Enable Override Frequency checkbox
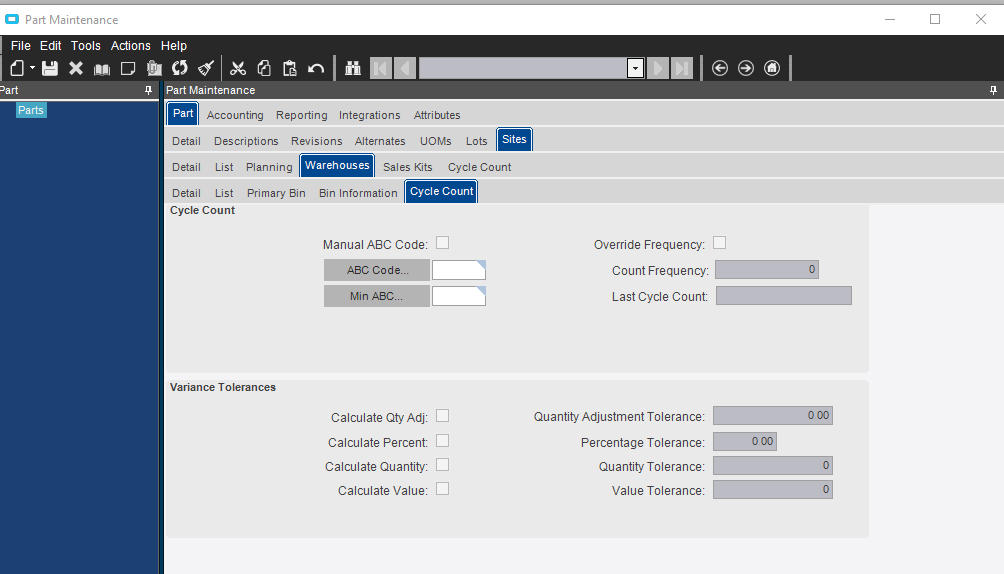This screenshot has width=1004, height=574. [720, 243]
